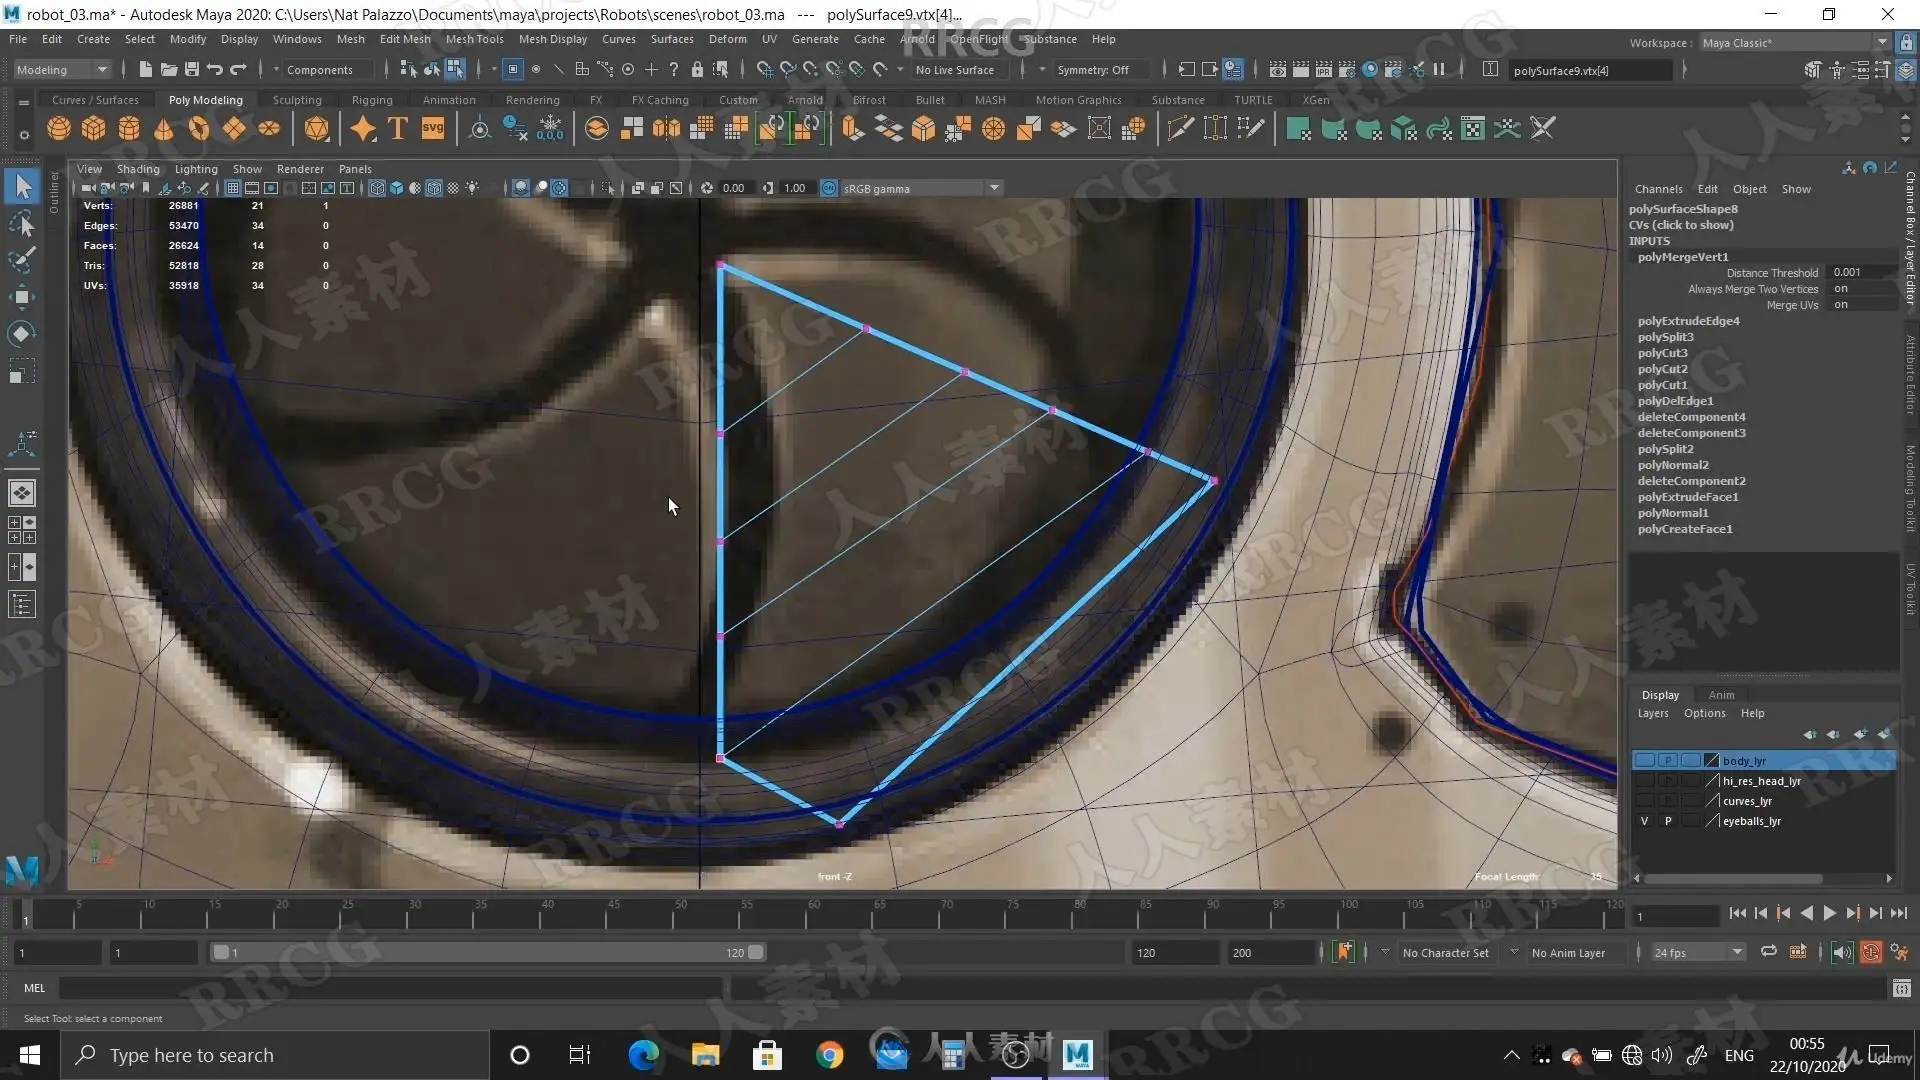This screenshot has height=1080, width=1920.
Task: Open the Modeling menu set dropdown
Action: [62, 70]
